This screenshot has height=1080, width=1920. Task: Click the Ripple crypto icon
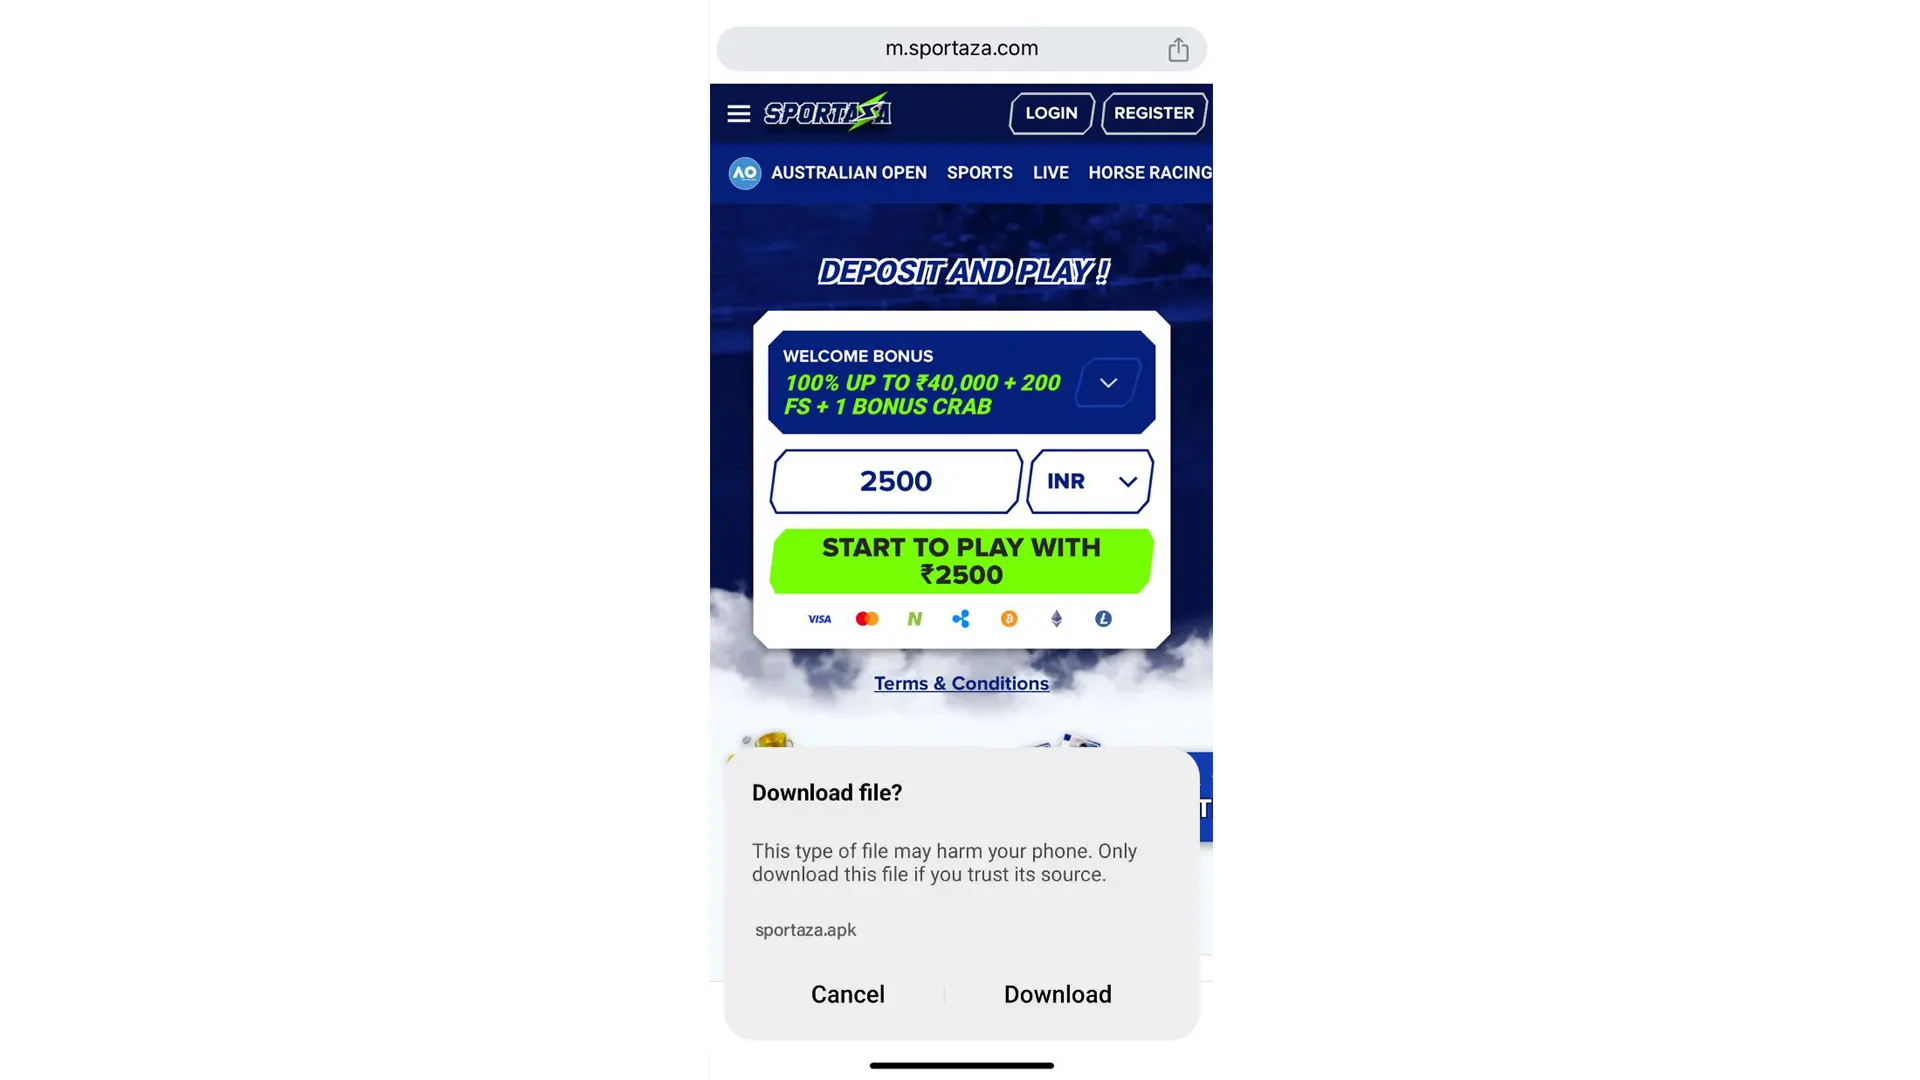tap(960, 618)
